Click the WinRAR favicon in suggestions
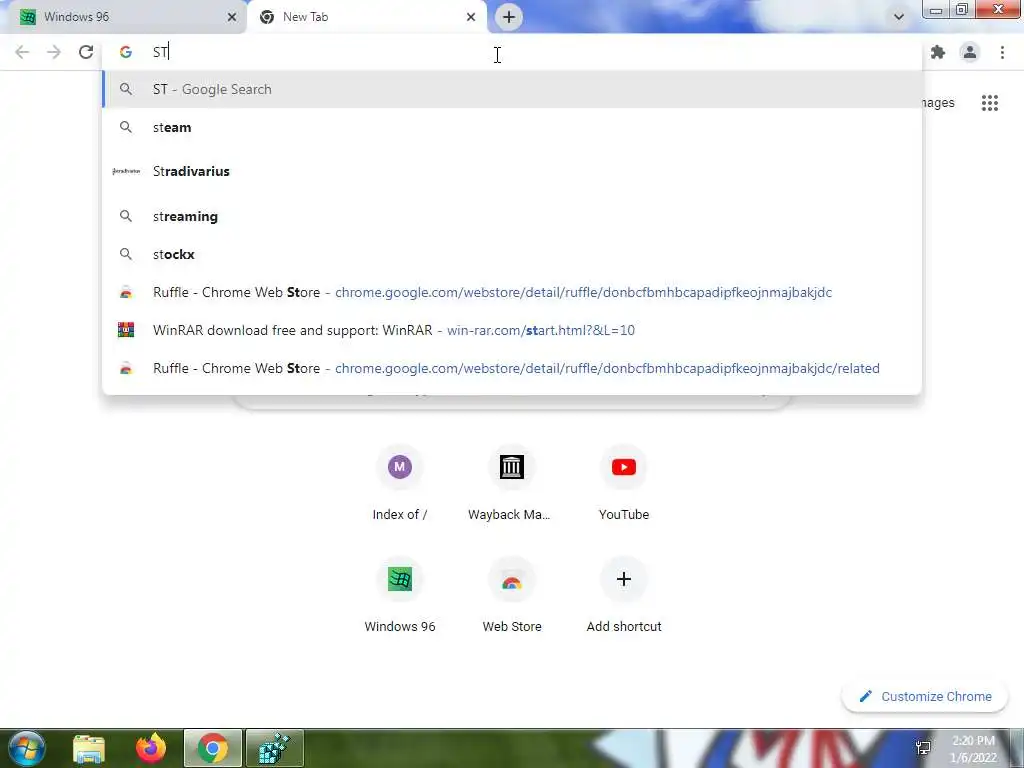This screenshot has width=1024, height=768. (x=126, y=330)
